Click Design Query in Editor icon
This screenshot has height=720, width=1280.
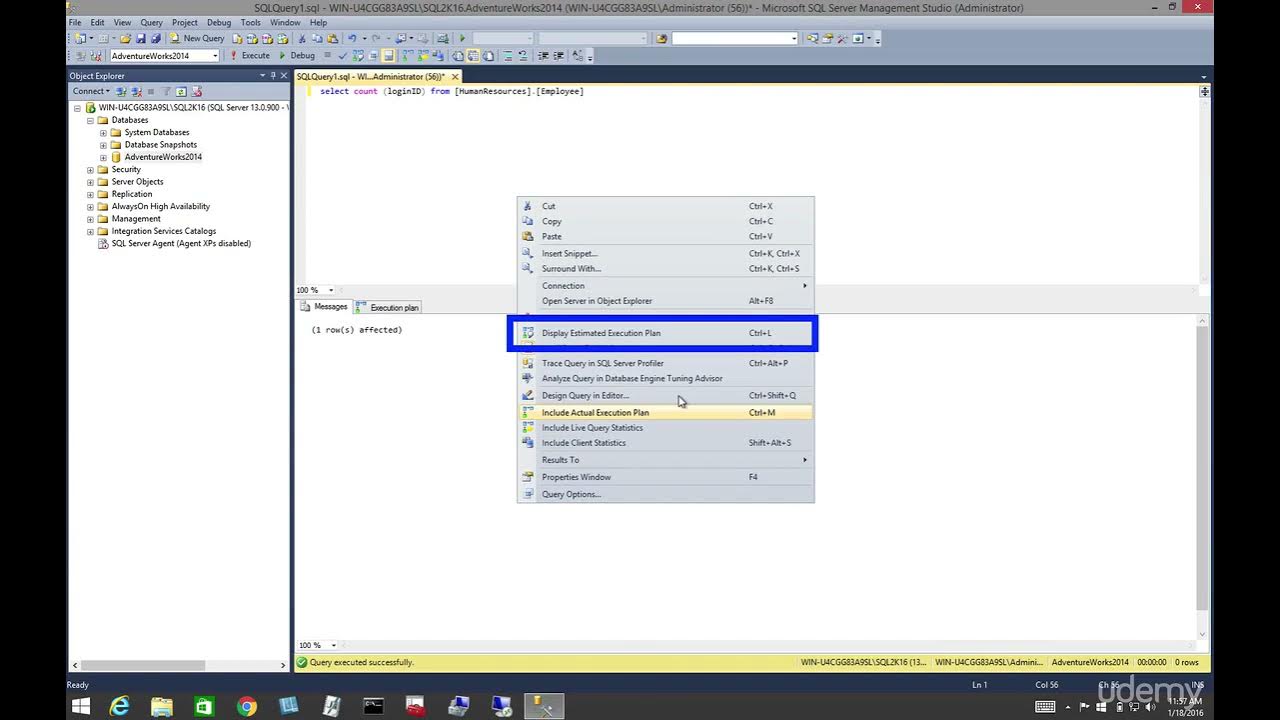click(528, 395)
